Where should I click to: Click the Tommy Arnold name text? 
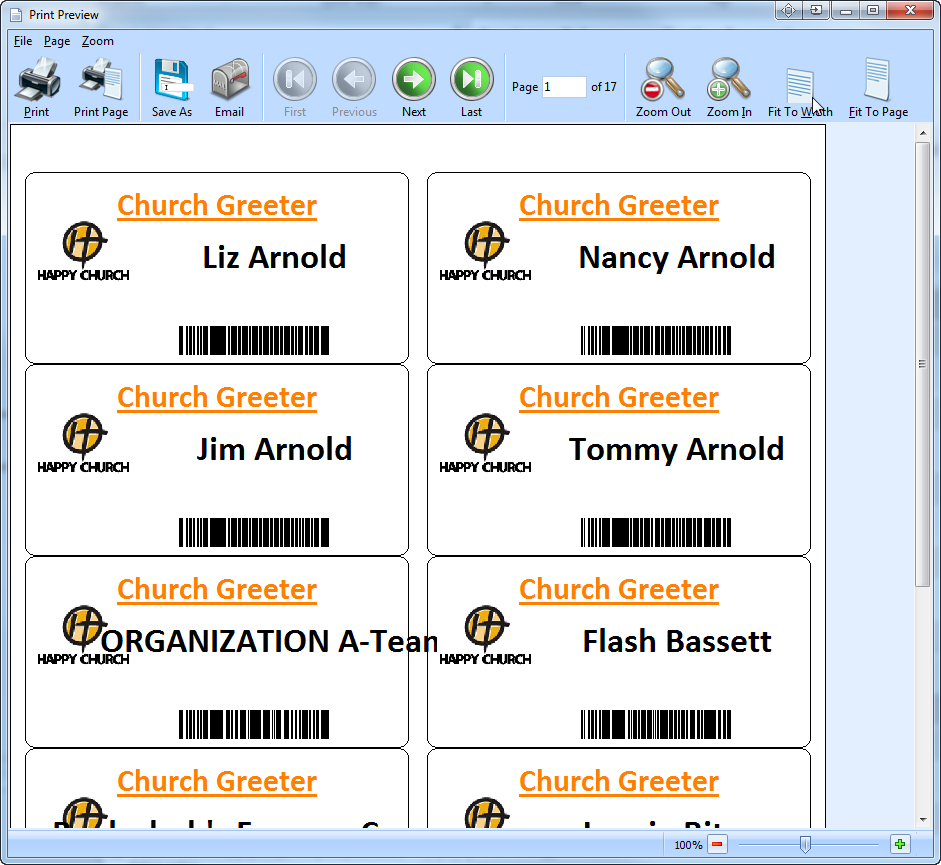click(x=676, y=450)
